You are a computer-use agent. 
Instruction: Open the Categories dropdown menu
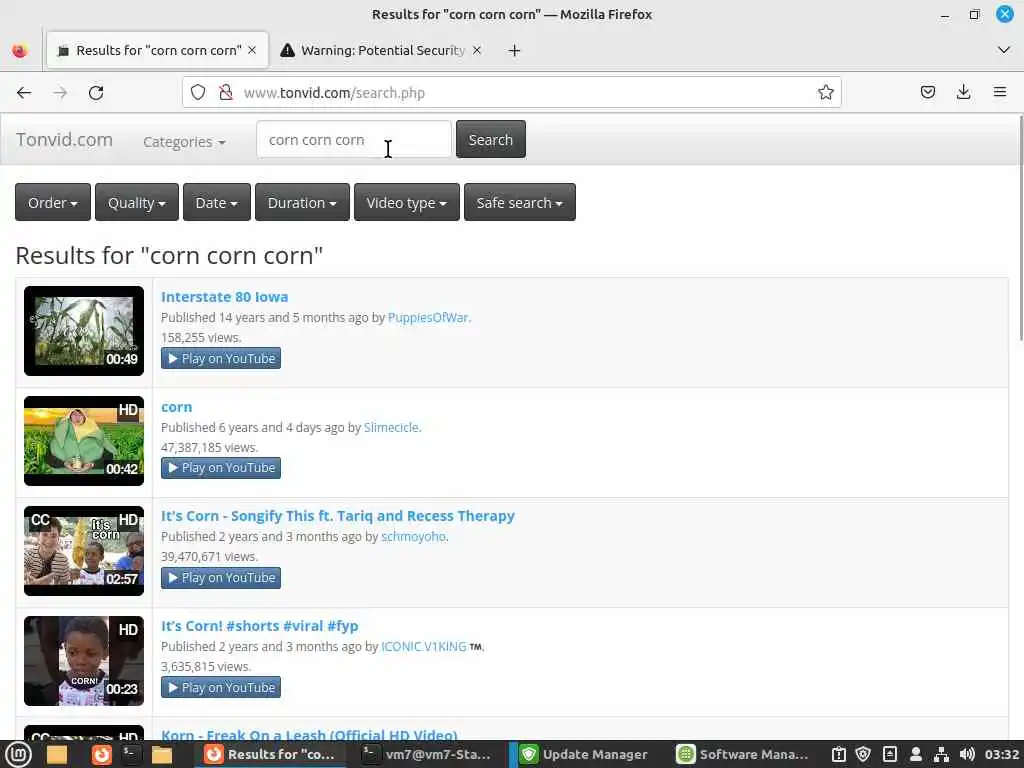click(x=184, y=142)
